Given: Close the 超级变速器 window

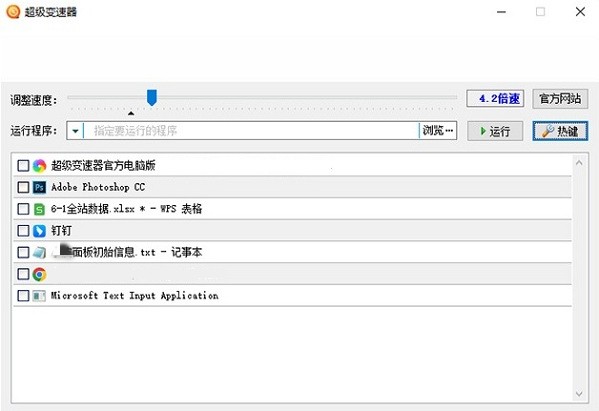Looking at the screenshot, I should point(580,12).
